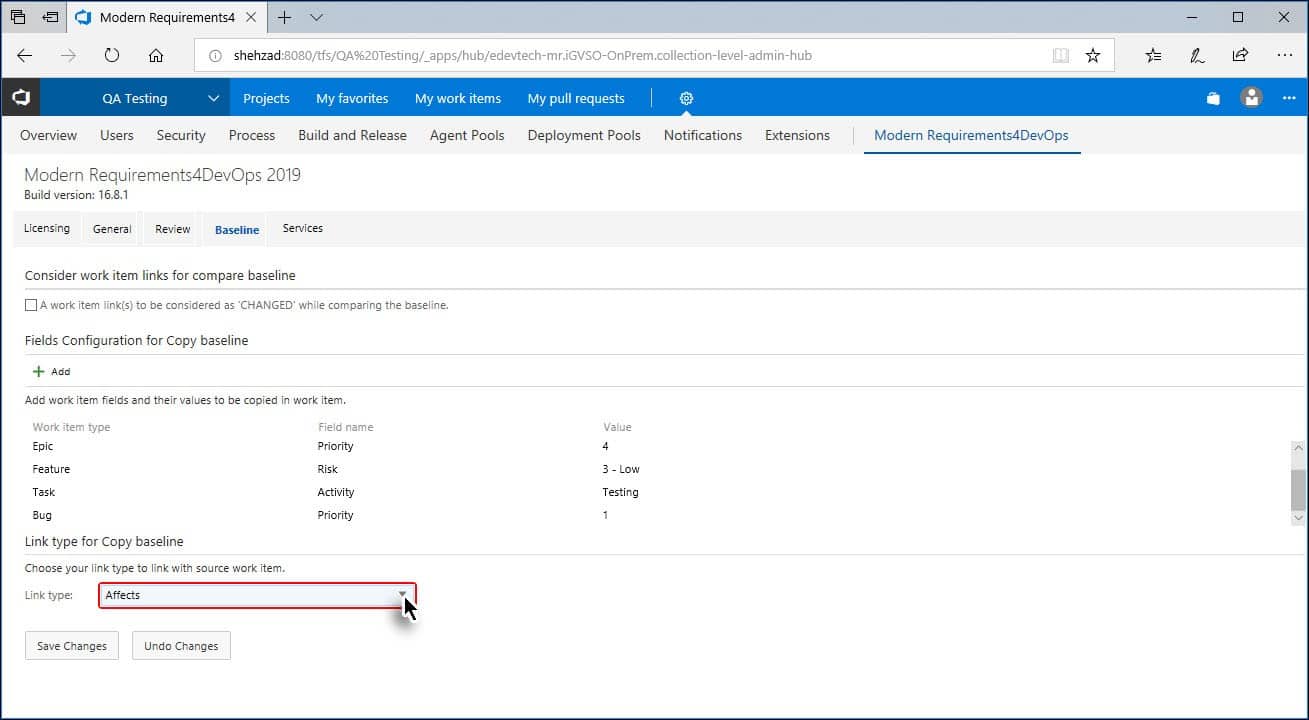
Task: Switch to the Review sub-tab
Action: (x=172, y=229)
